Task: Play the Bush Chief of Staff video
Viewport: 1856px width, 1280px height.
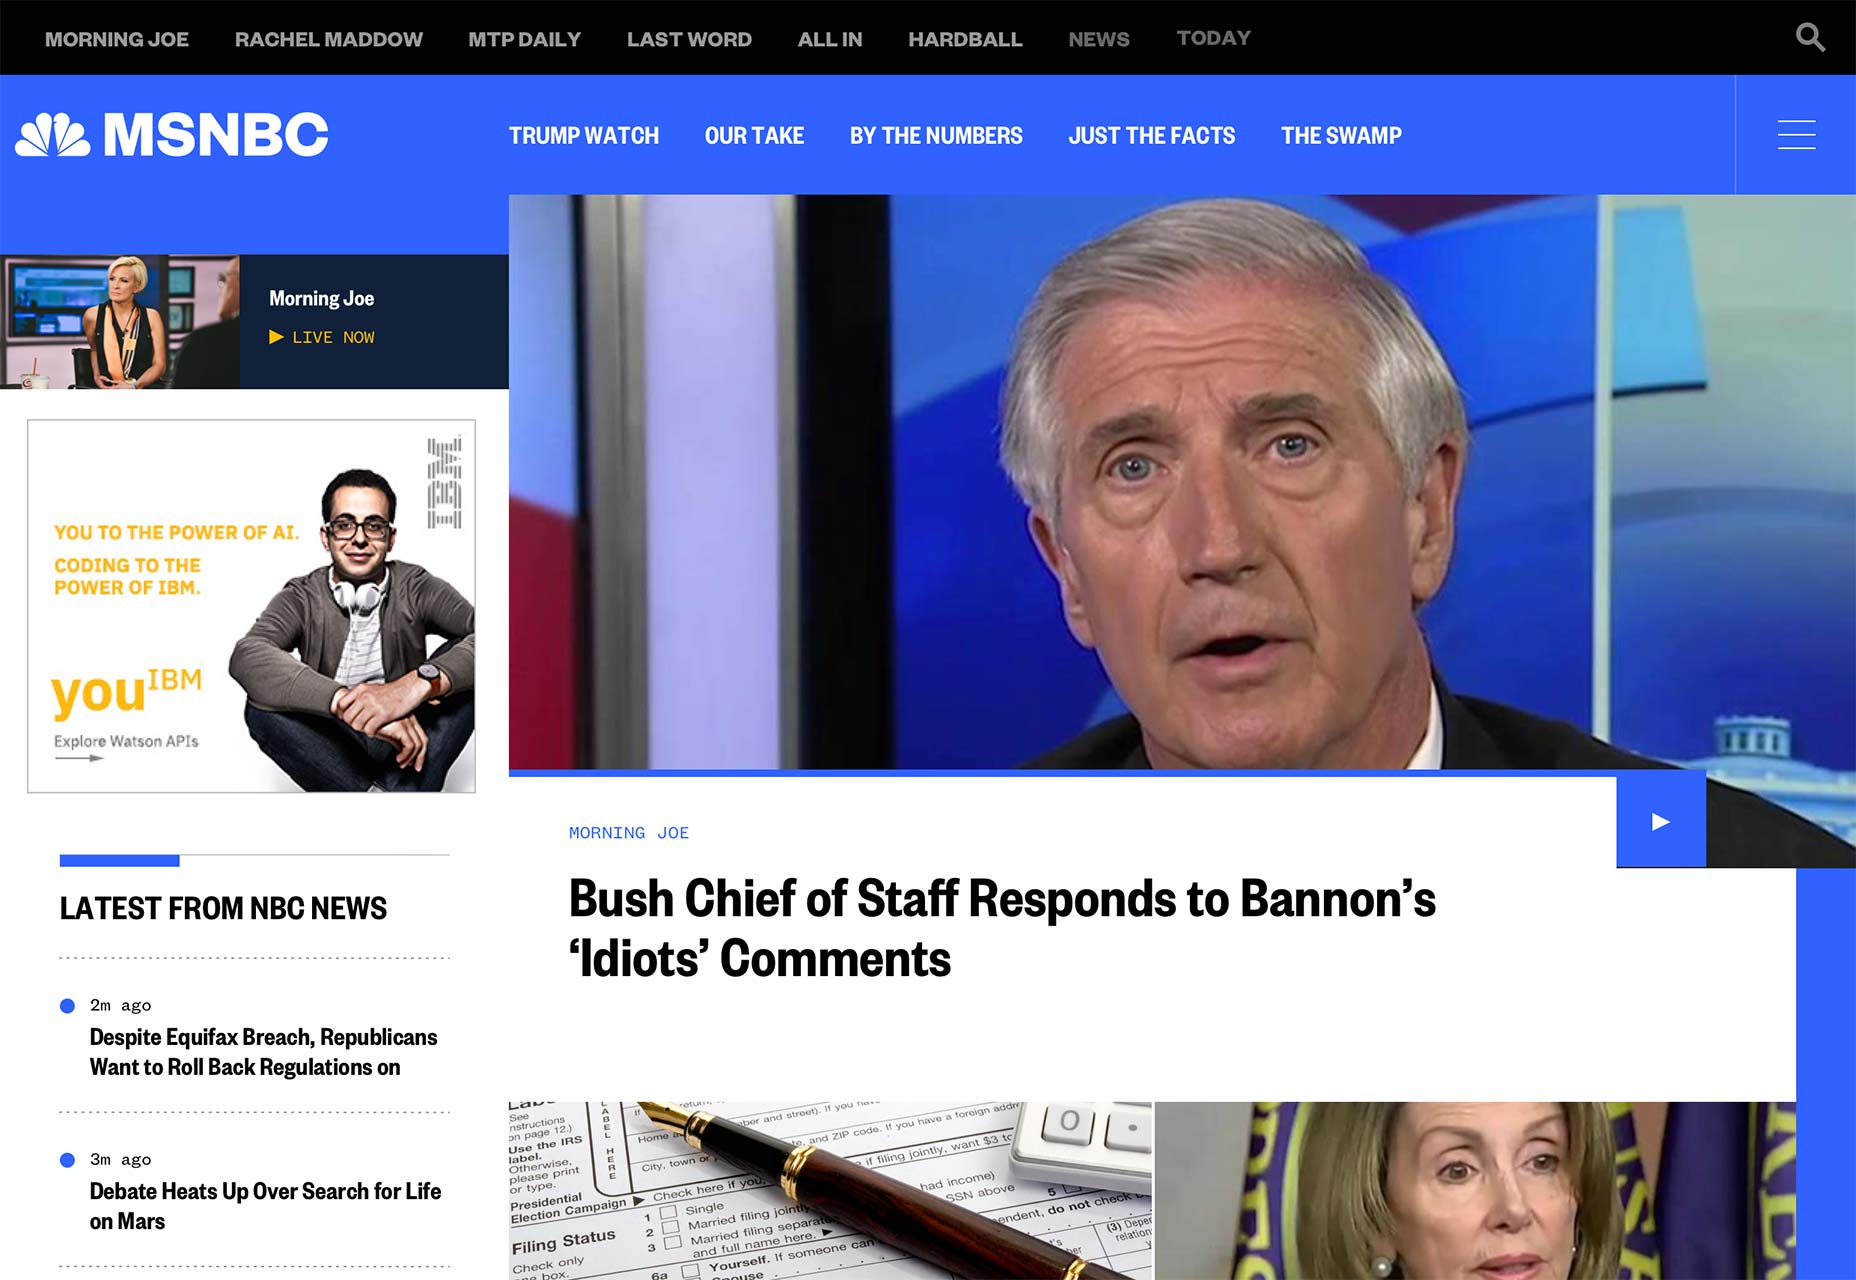Action: [1661, 822]
